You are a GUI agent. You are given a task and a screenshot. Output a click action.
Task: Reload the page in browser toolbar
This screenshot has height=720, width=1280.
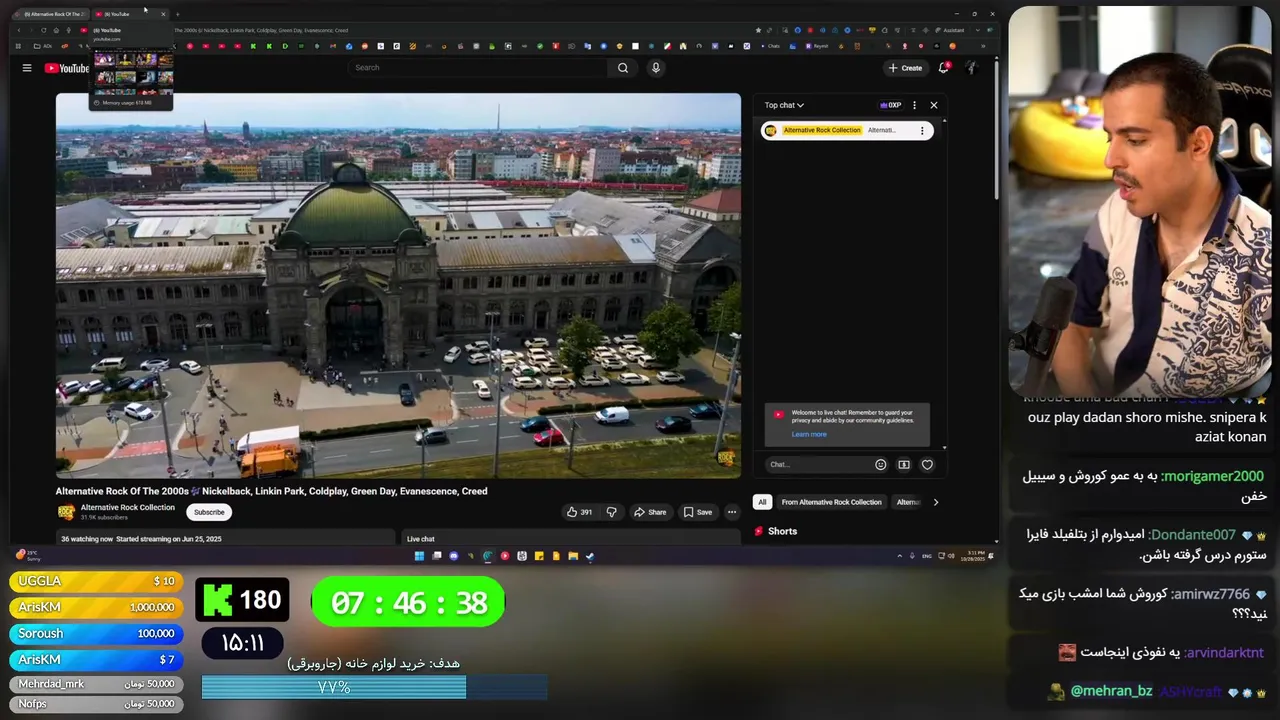(44, 30)
